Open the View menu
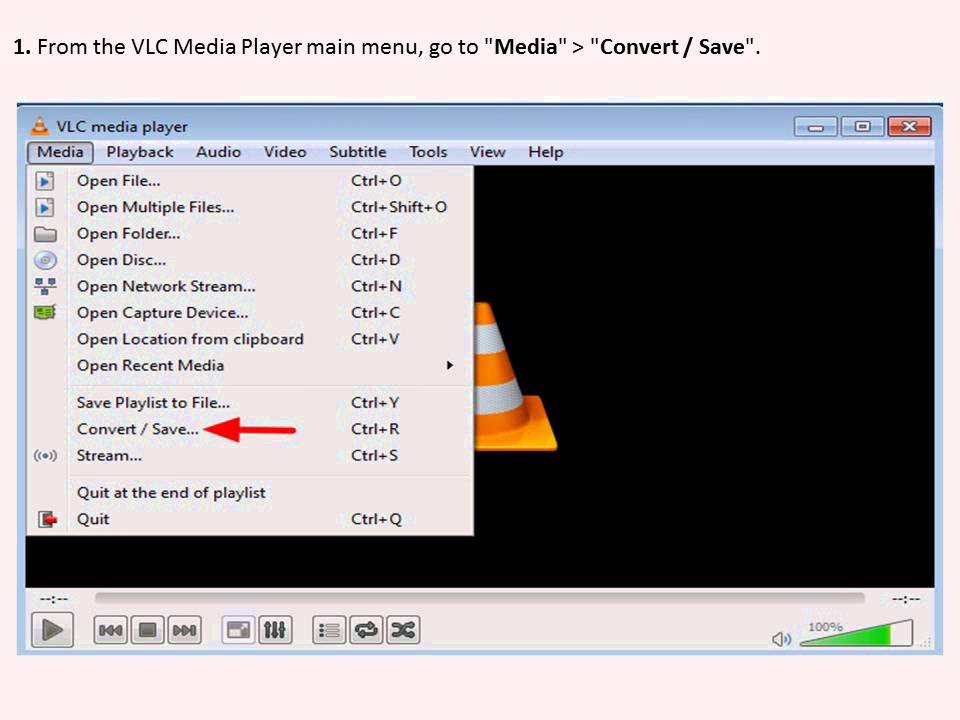The width and height of the screenshot is (960, 720). tap(487, 152)
